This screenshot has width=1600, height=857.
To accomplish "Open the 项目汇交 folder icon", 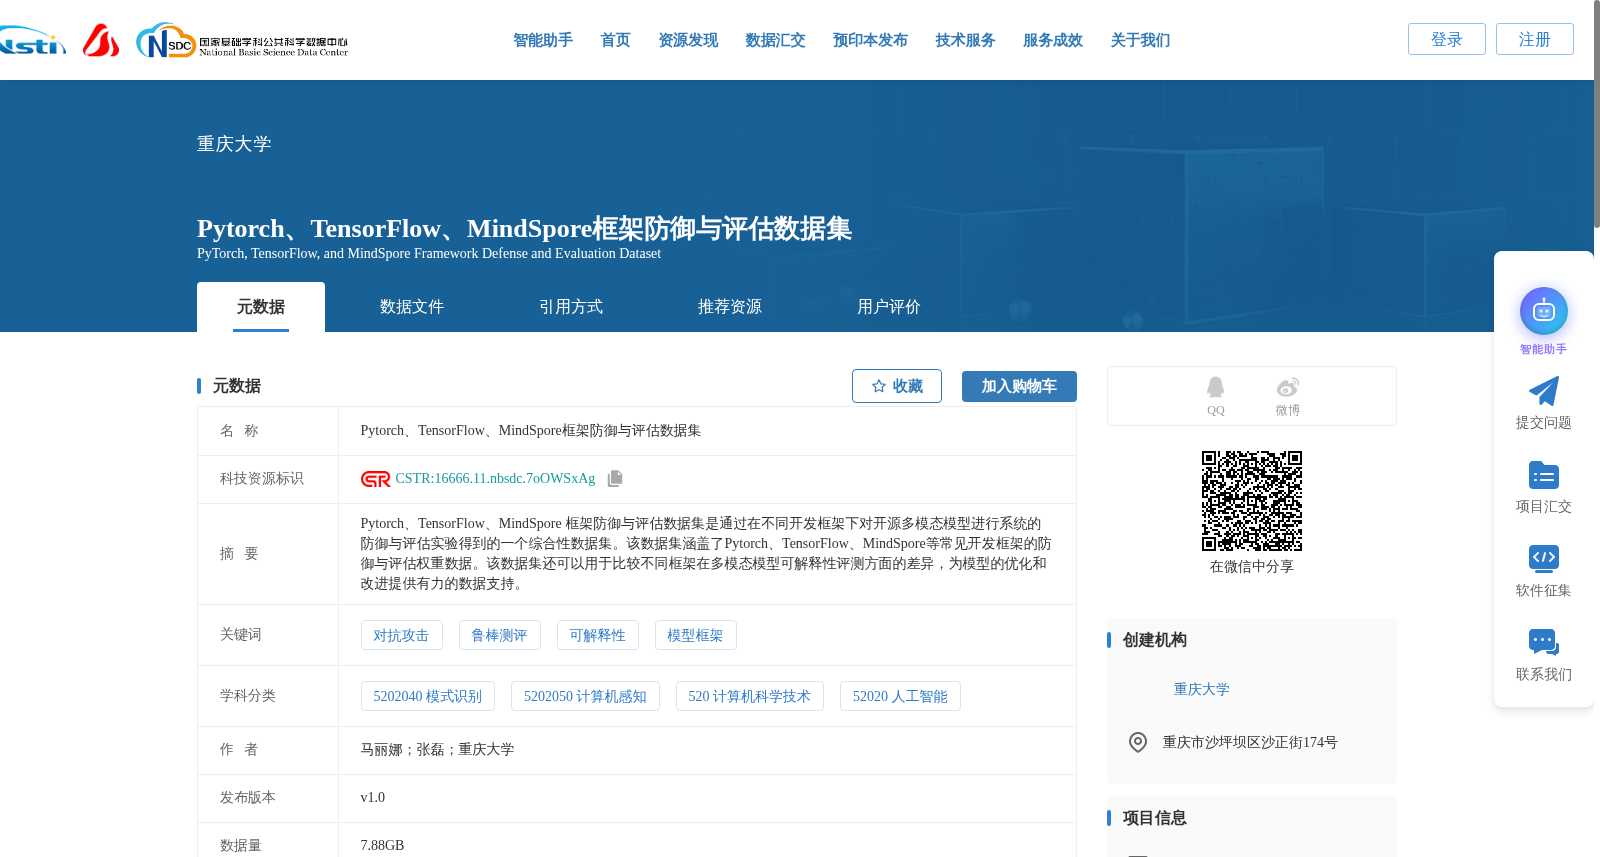I will point(1544,475).
